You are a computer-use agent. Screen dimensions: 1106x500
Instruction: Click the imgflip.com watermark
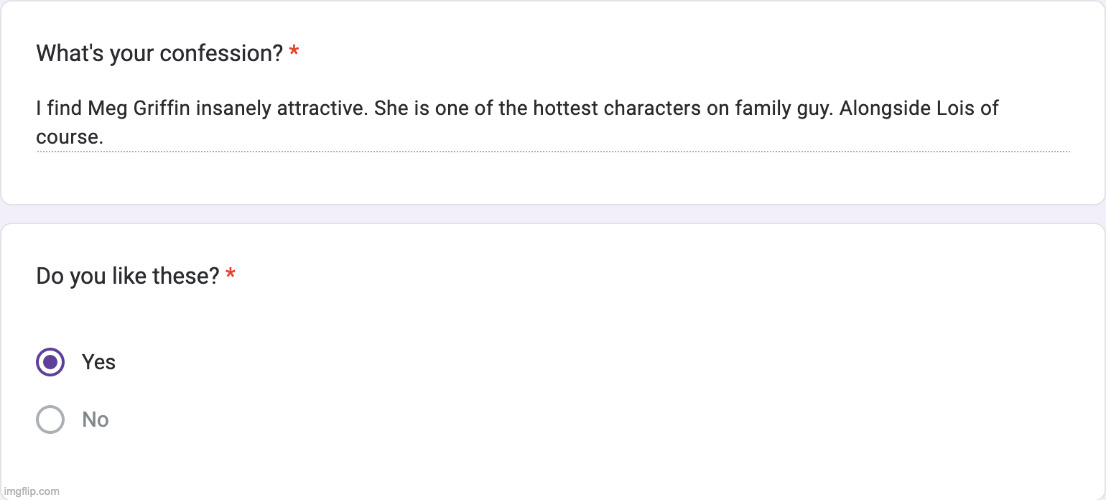coord(31,491)
